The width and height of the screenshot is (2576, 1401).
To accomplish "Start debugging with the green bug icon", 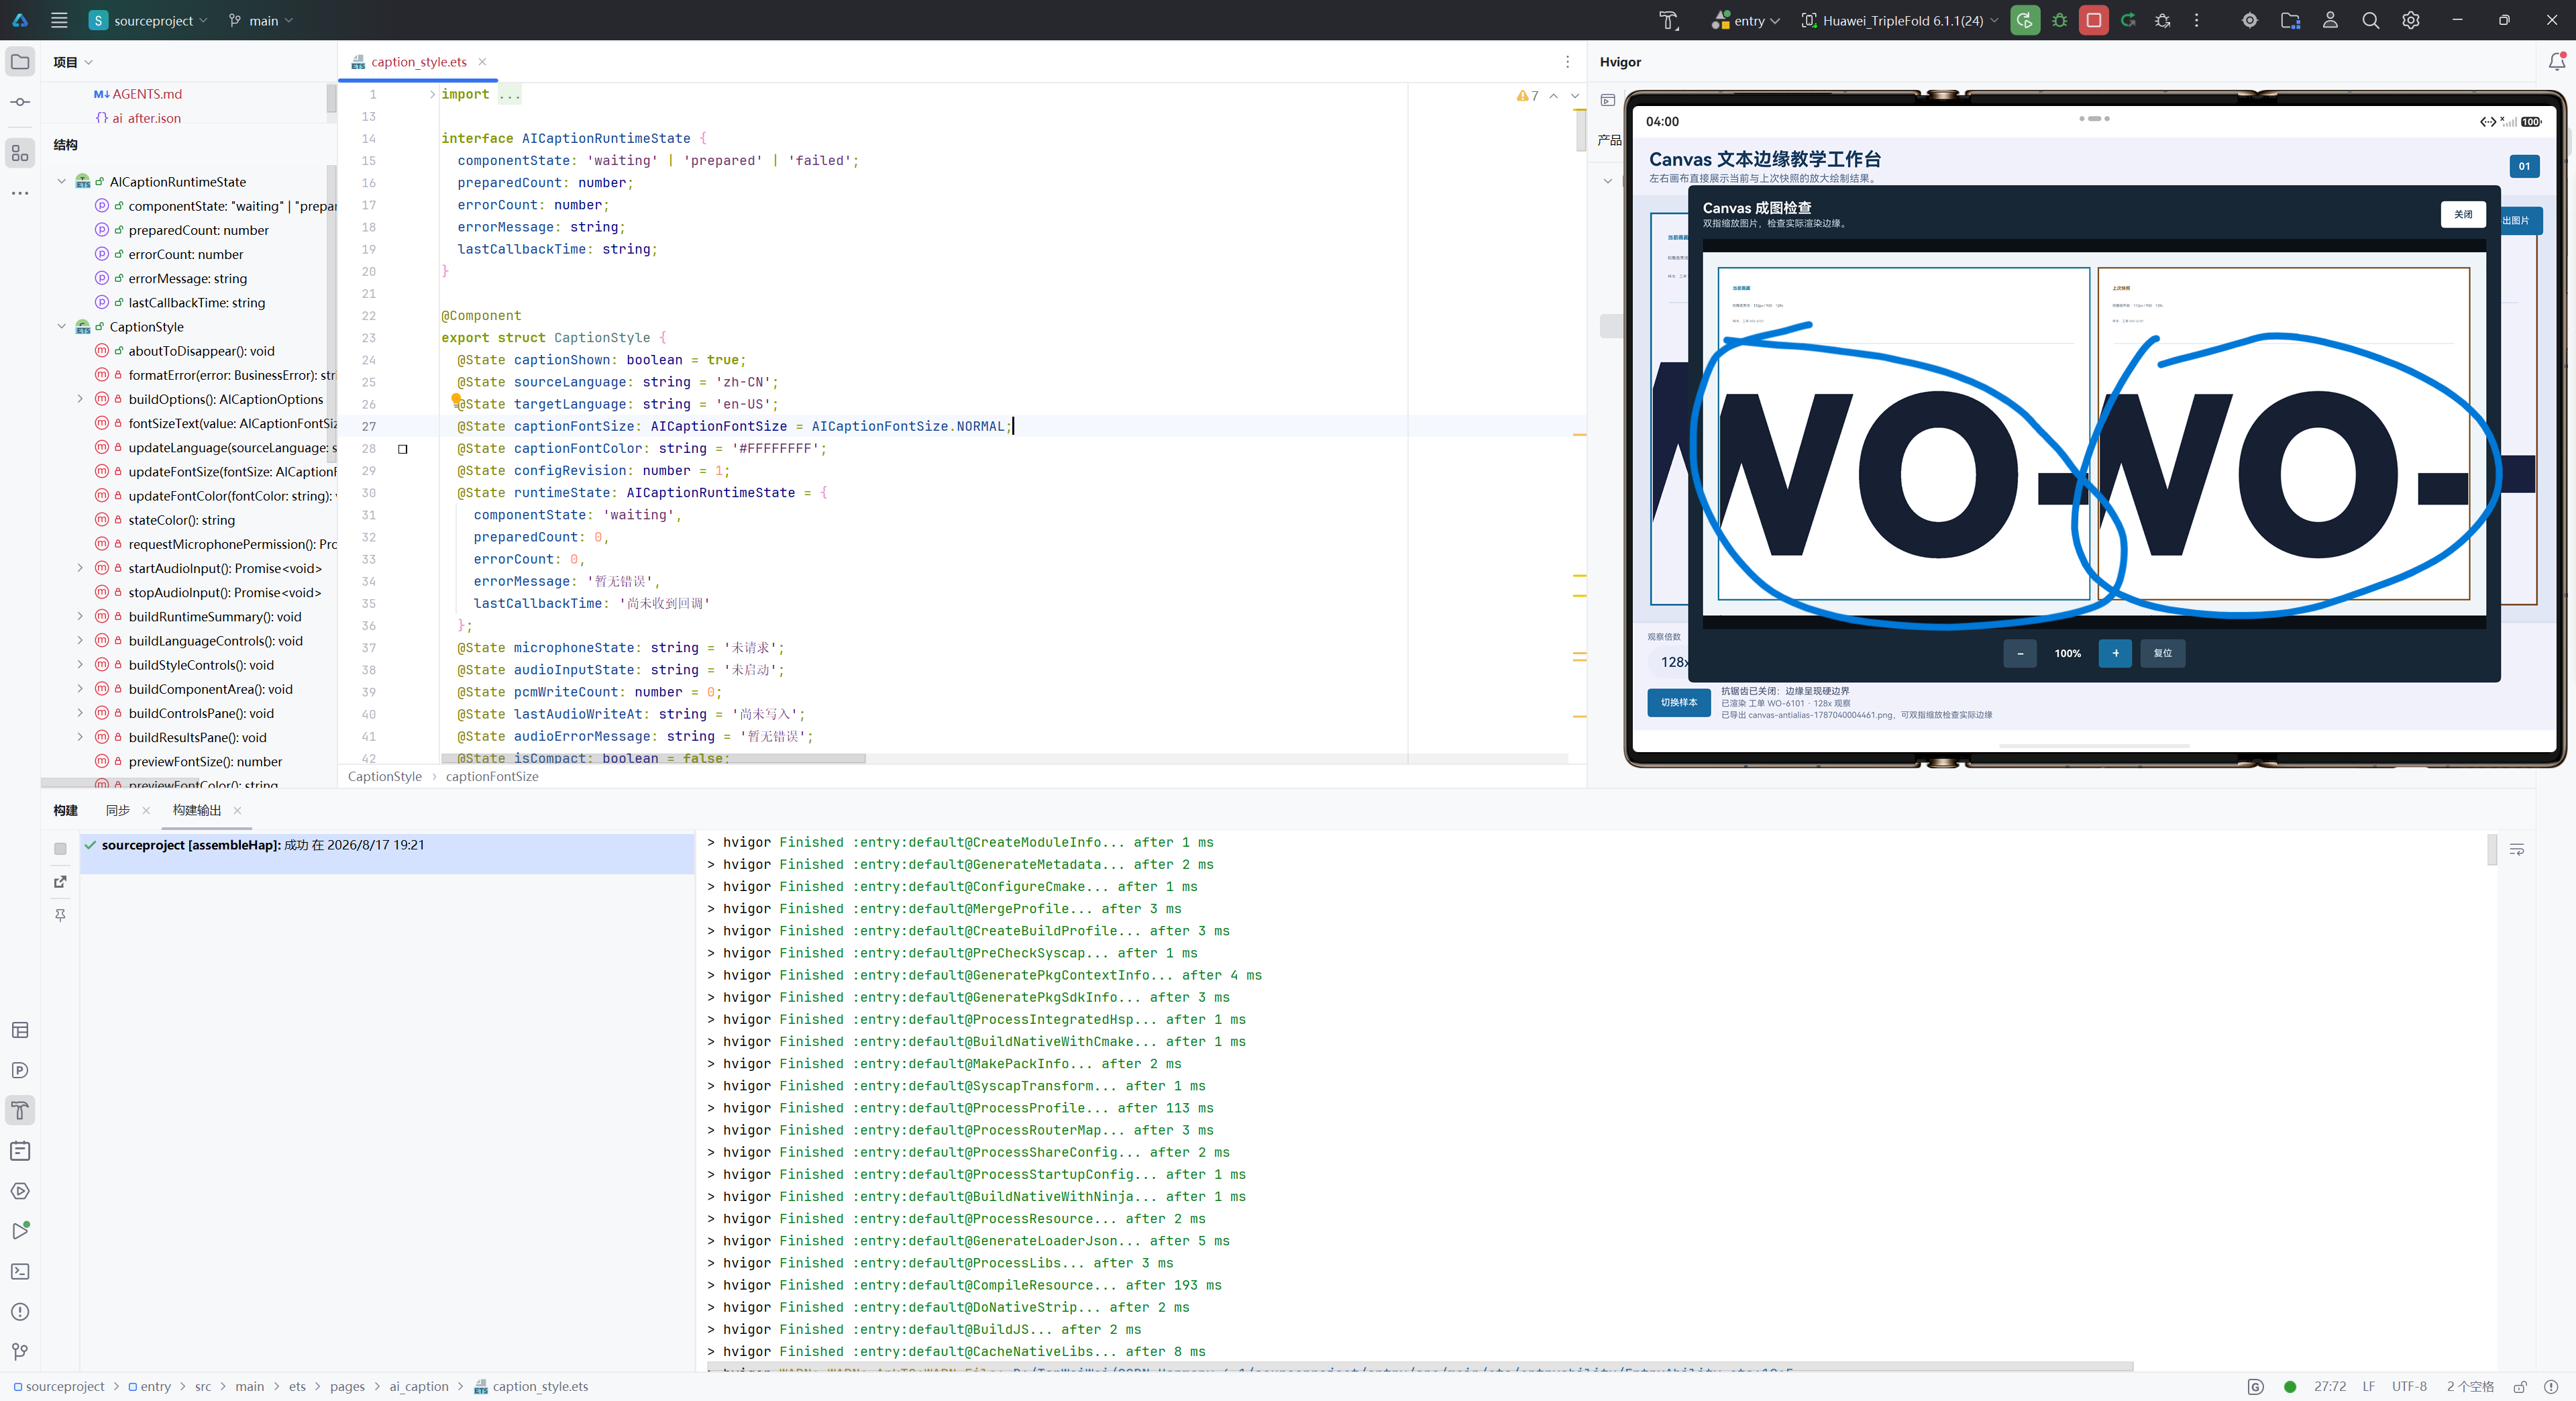I will click(2059, 20).
